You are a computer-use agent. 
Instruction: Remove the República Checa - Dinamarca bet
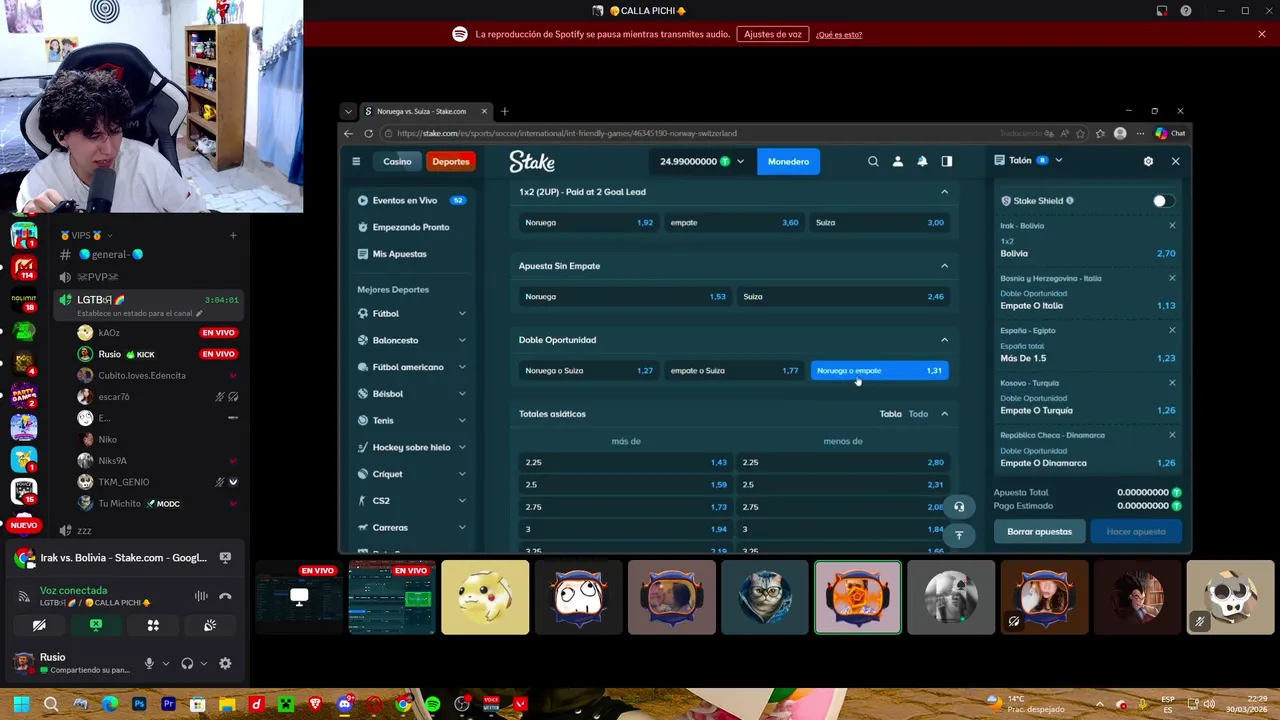coord(1172,435)
